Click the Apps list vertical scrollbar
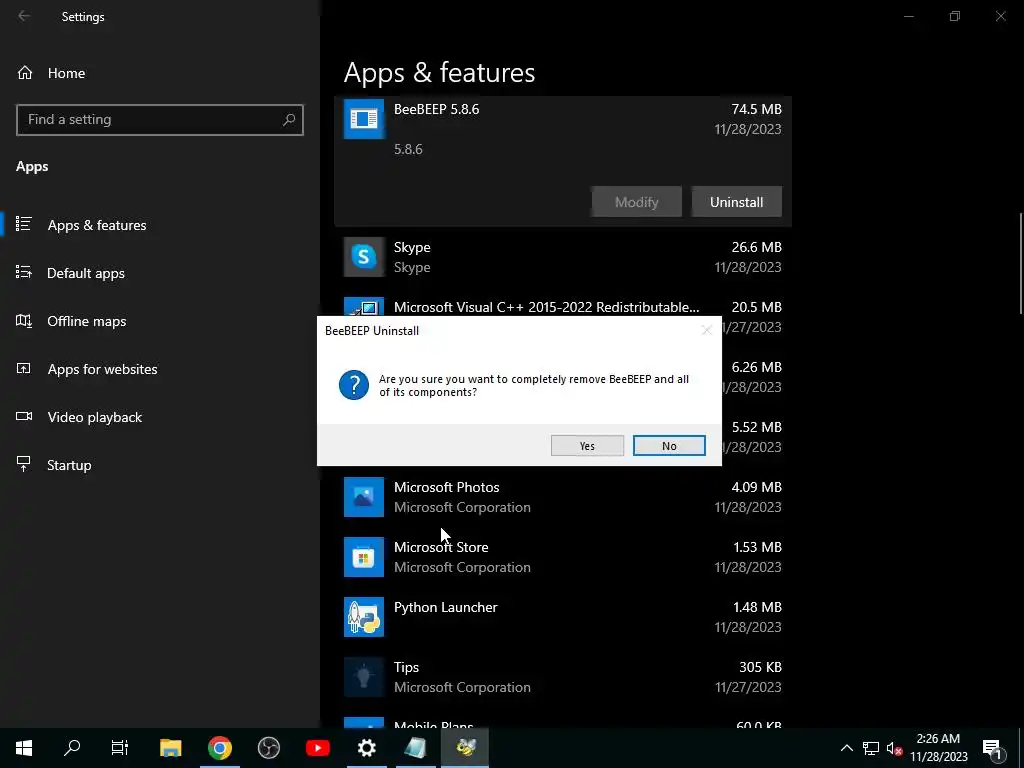This screenshot has height=768, width=1024. [x=1020, y=264]
